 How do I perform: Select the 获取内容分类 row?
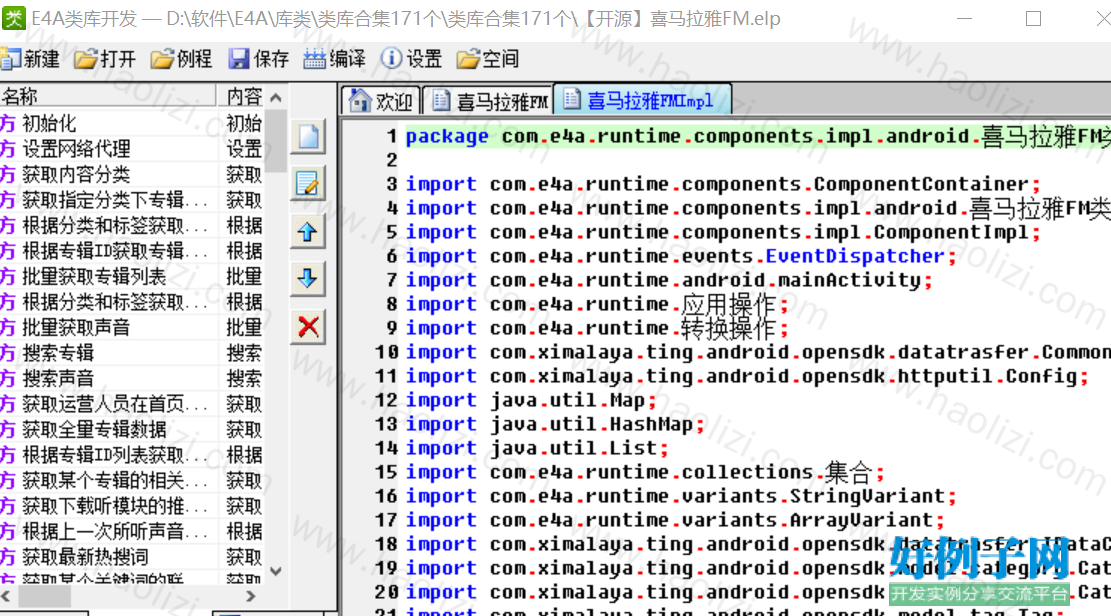click(x=132, y=174)
